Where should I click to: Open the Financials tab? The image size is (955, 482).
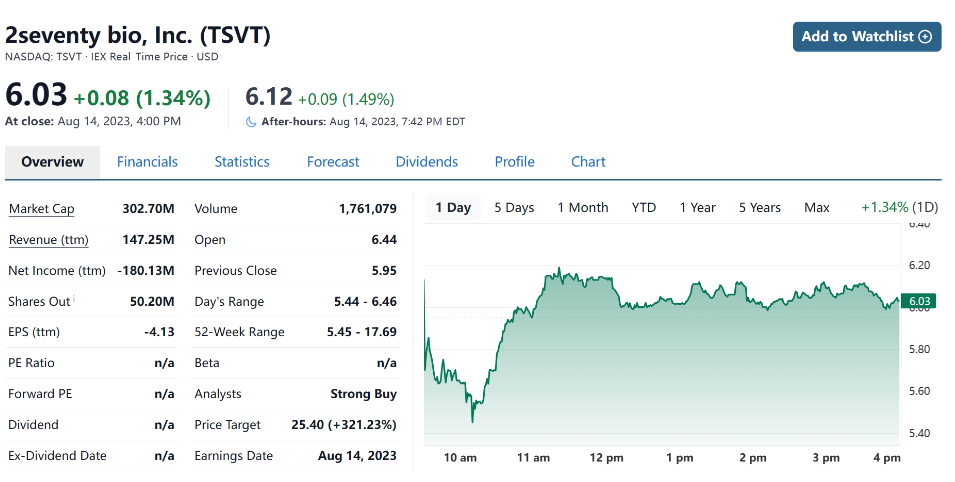point(147,162)
